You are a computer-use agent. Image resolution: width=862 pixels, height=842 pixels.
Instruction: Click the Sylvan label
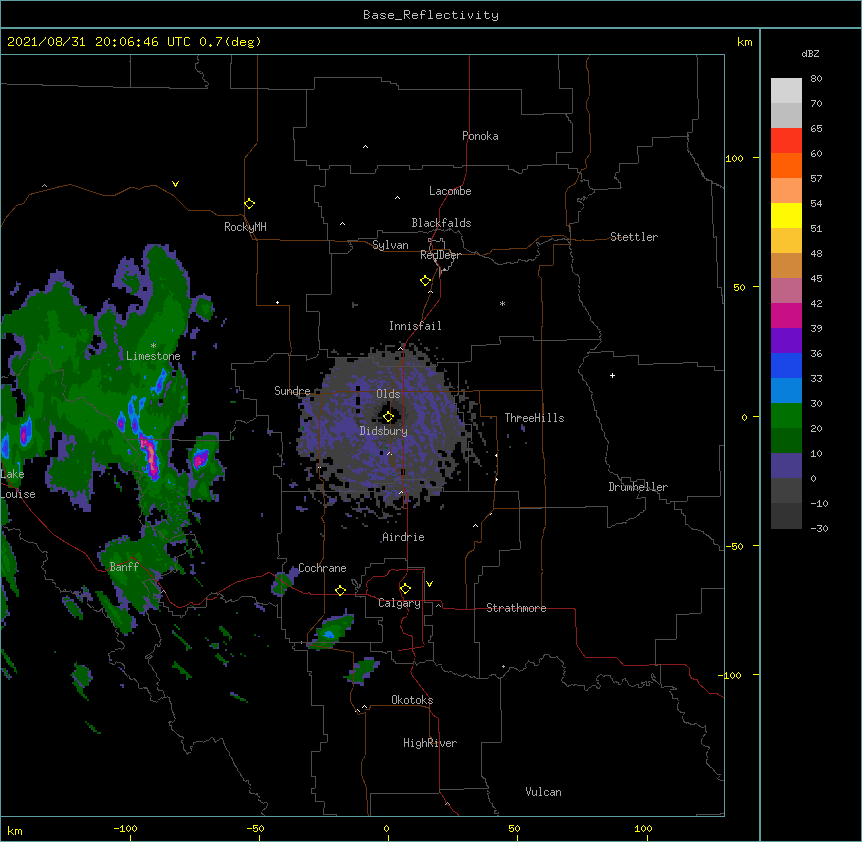tap(390, 245)
